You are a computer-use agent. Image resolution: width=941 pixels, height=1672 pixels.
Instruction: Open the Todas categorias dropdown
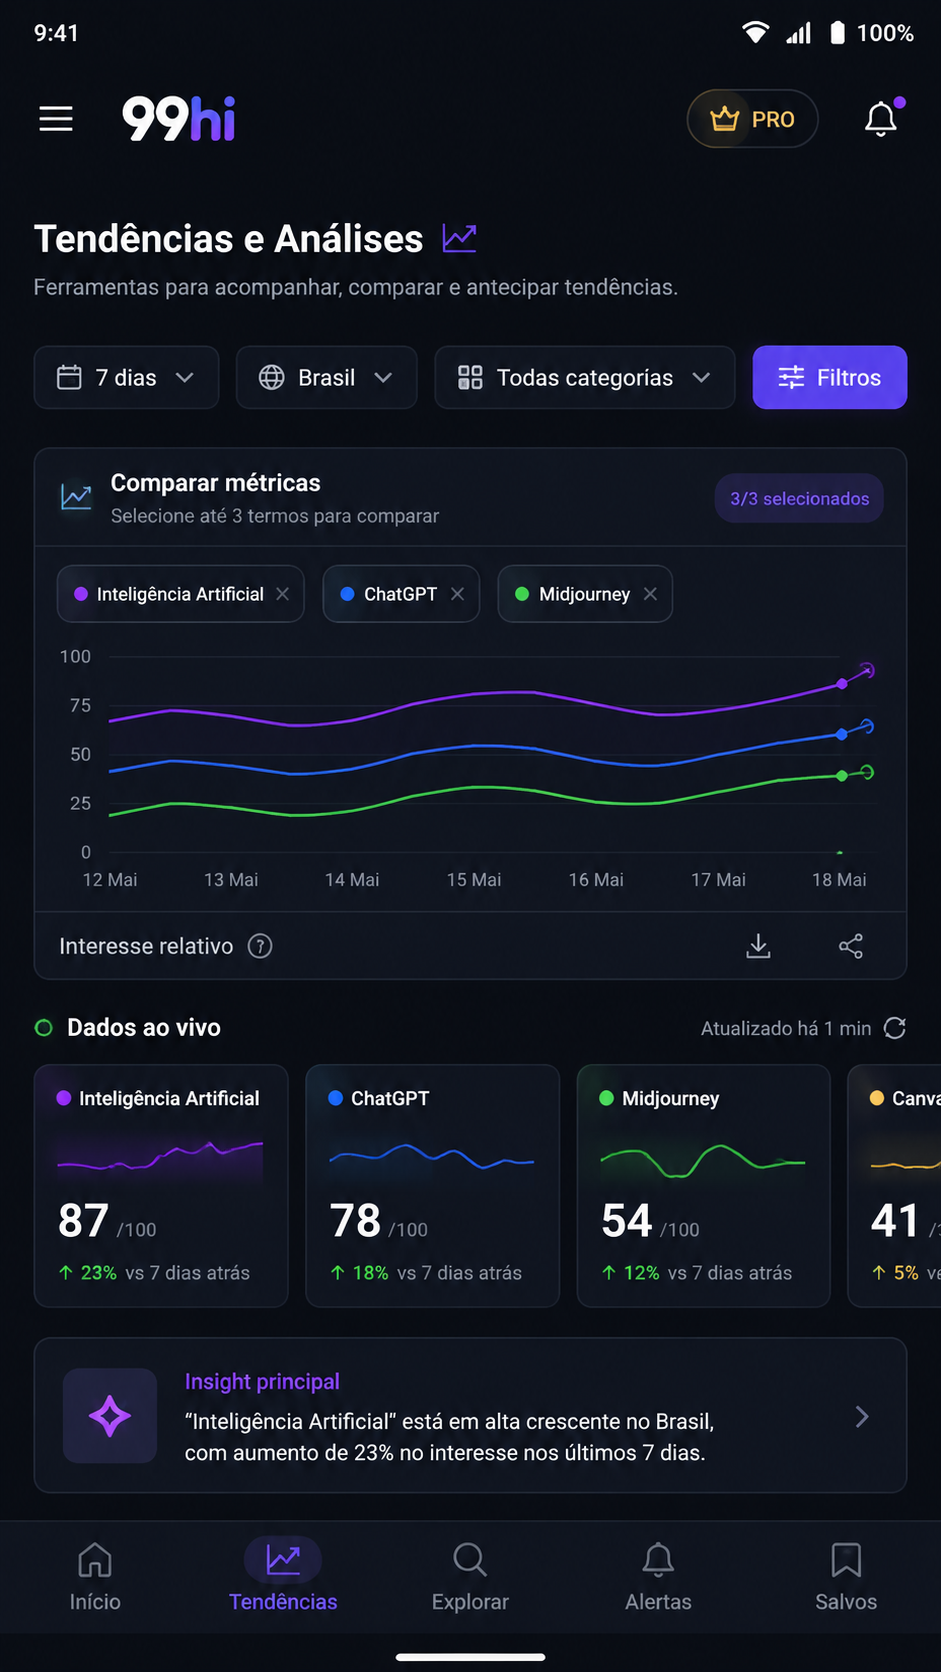point(584,377)
